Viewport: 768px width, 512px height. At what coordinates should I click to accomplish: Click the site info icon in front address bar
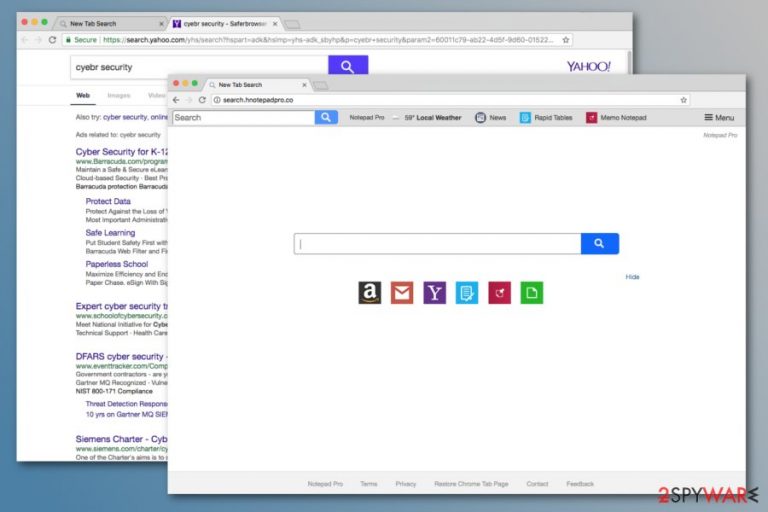click(x=217, y=100)
